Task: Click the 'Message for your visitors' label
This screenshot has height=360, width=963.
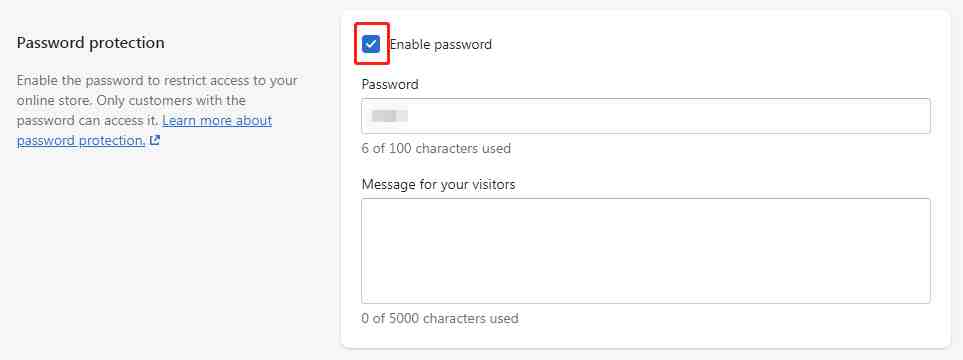Action: 439,184
